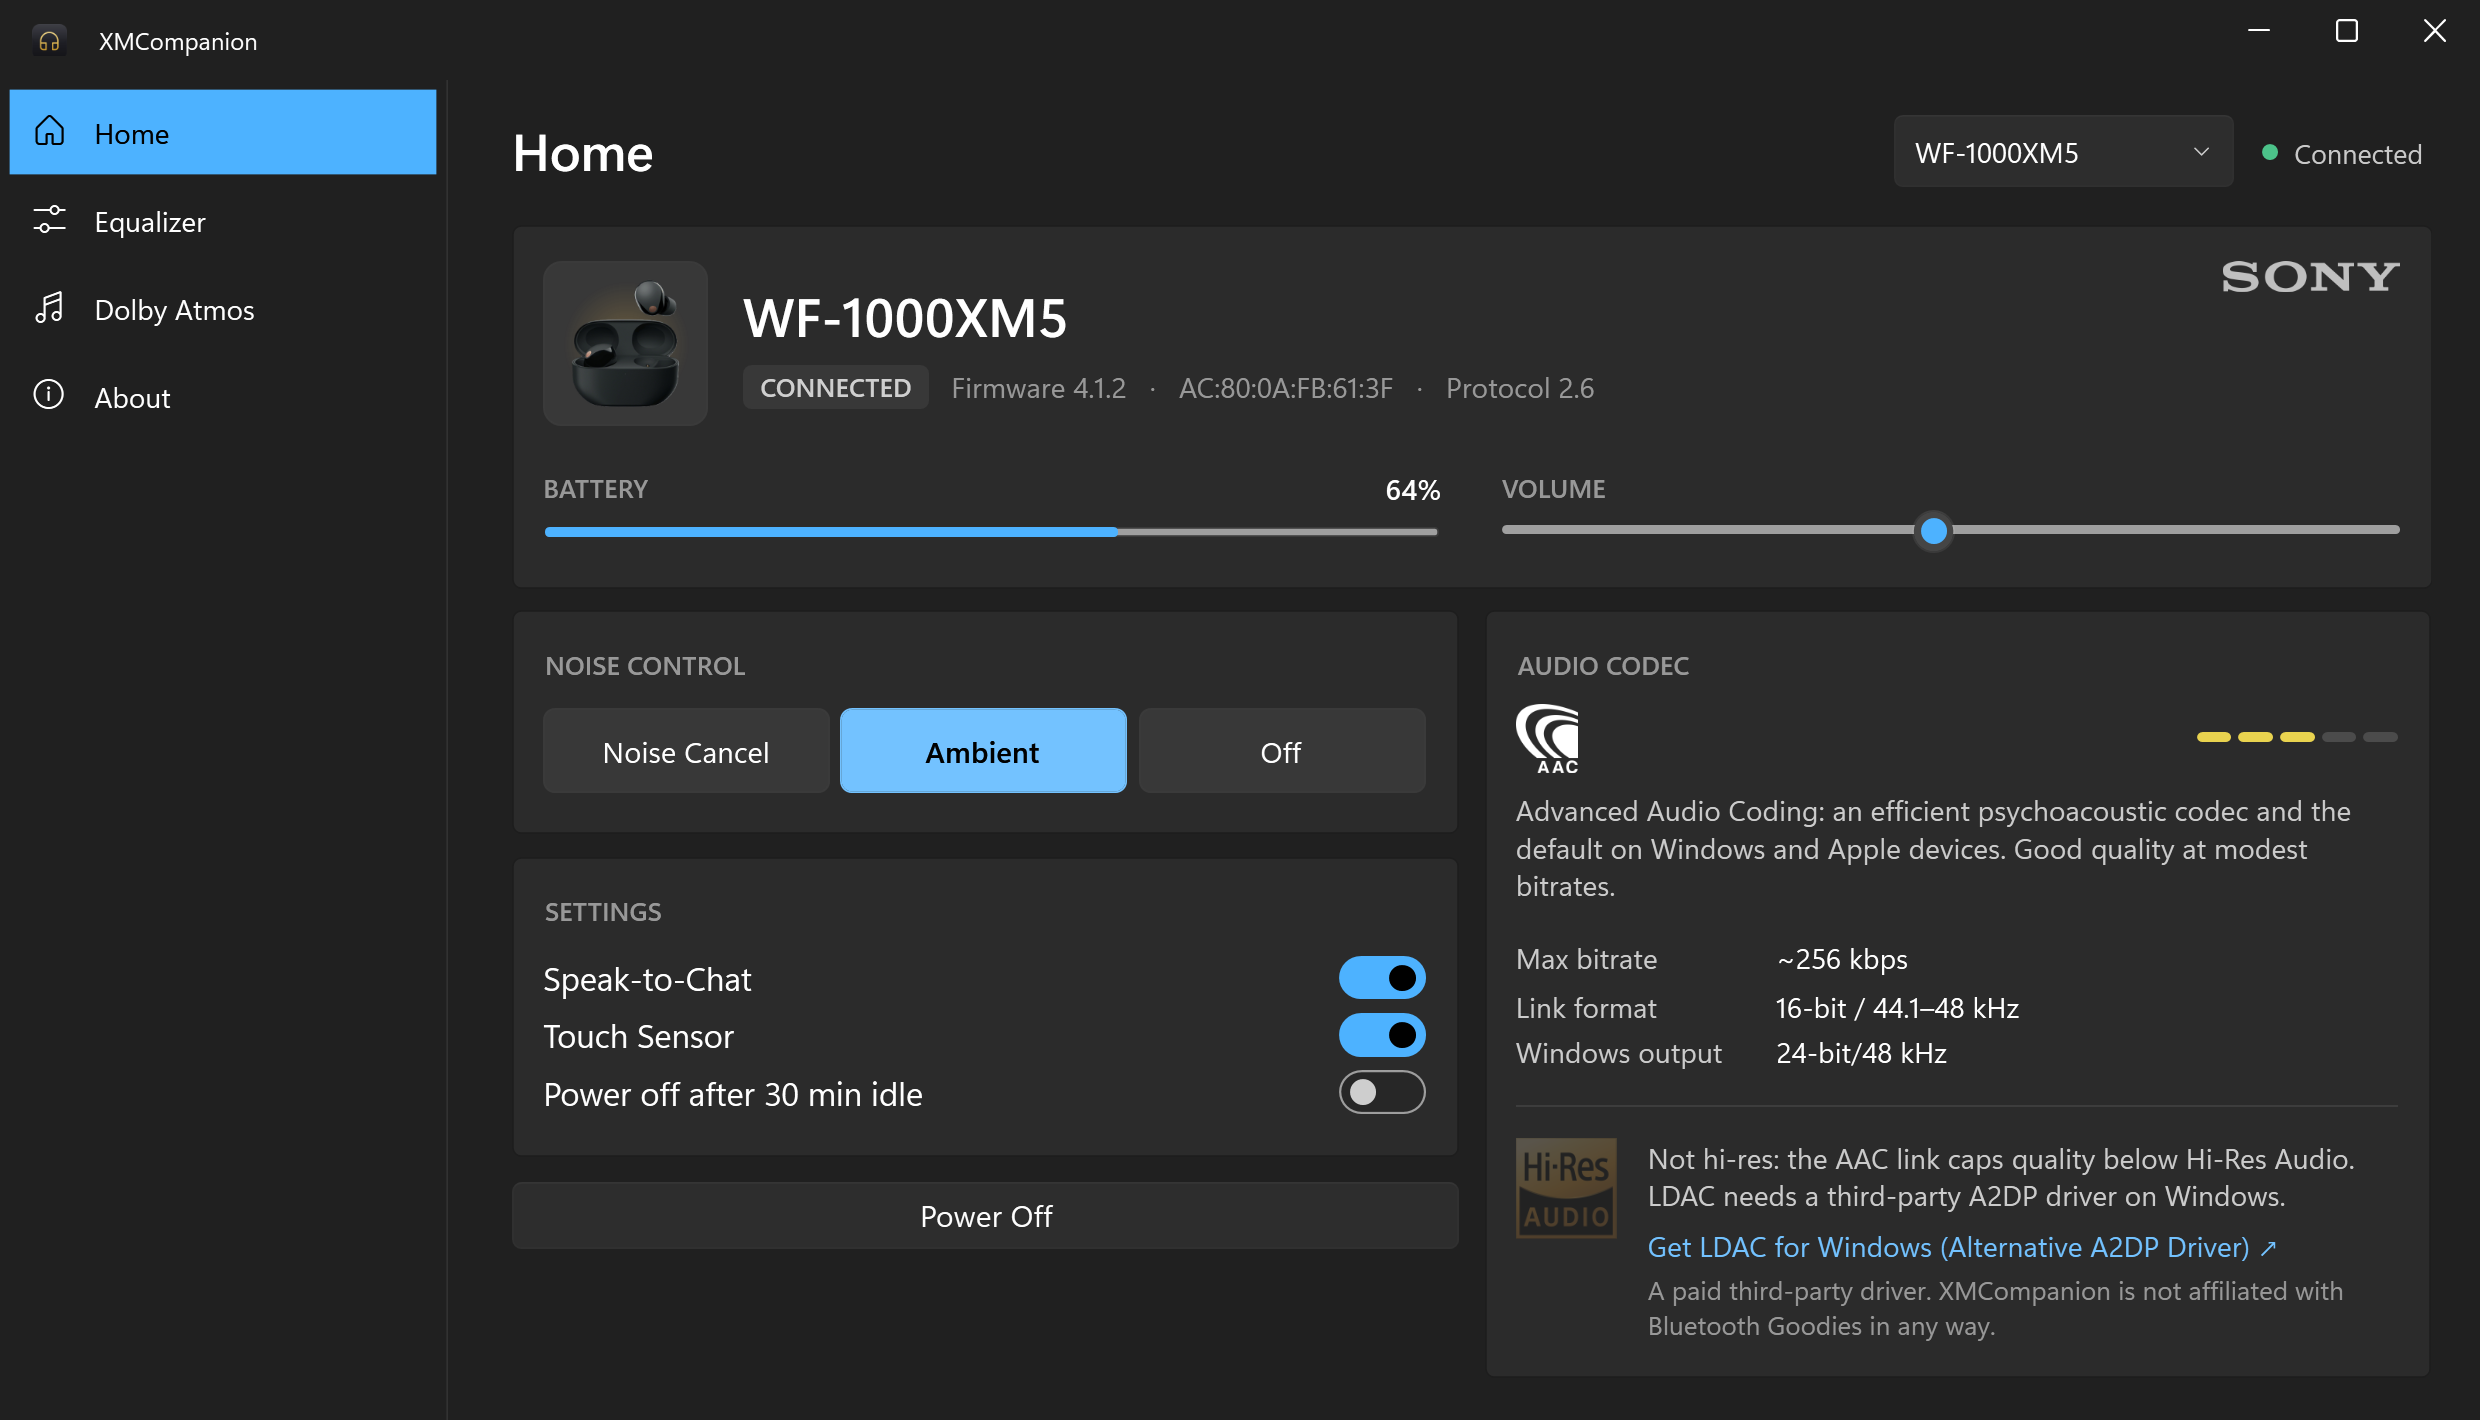Click the BATTERY label

coord(595,489)
